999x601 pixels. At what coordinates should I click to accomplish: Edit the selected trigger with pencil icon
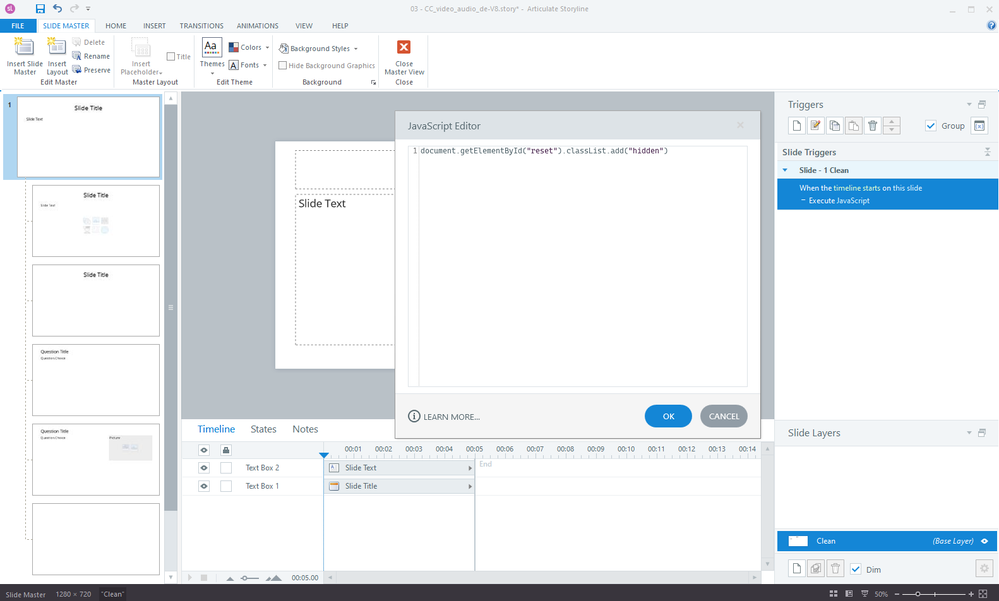click(816, 125)
